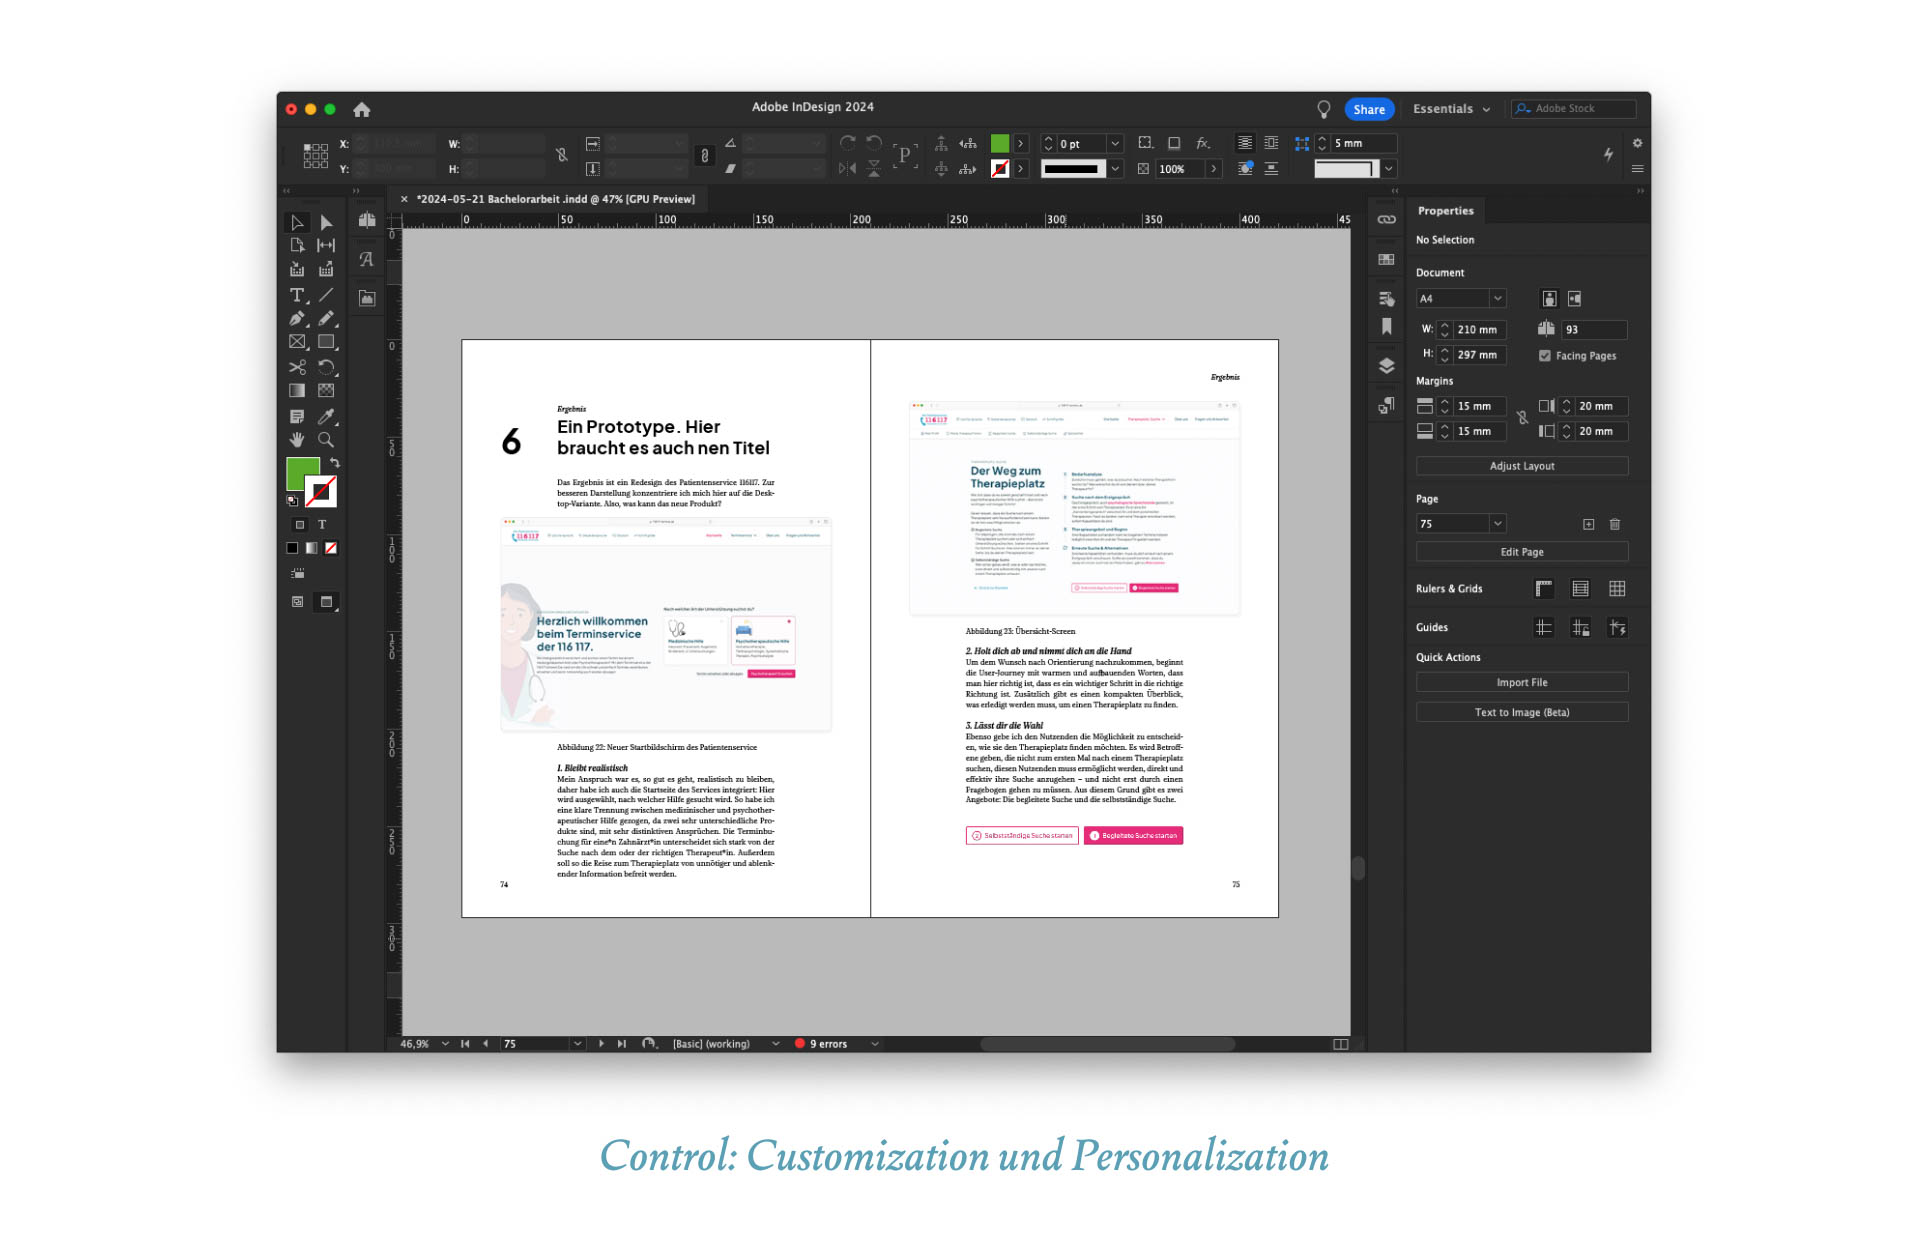1928x1246 pixels.
Task: Select the Properties panel tab
Action: click(1445, 211)
